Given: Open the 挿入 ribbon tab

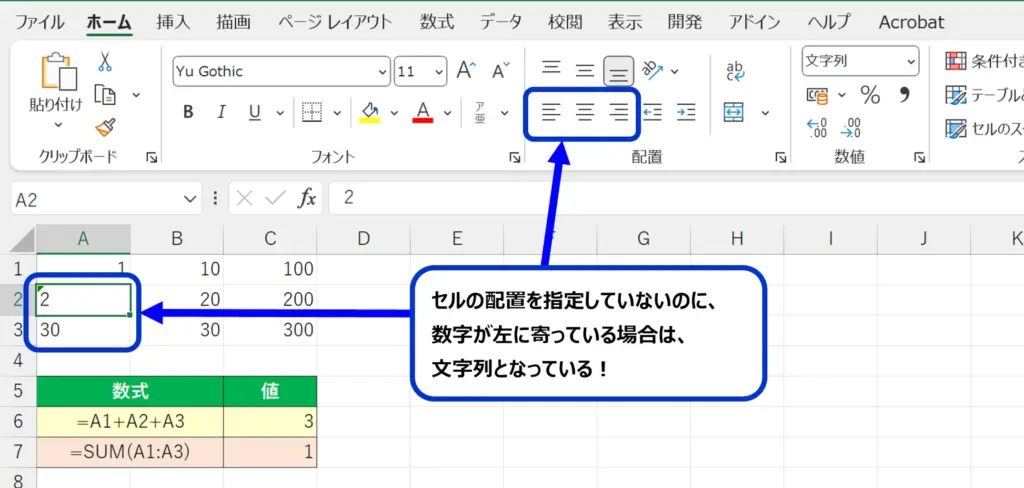Looking at the screenshot, I should (175, 22).
